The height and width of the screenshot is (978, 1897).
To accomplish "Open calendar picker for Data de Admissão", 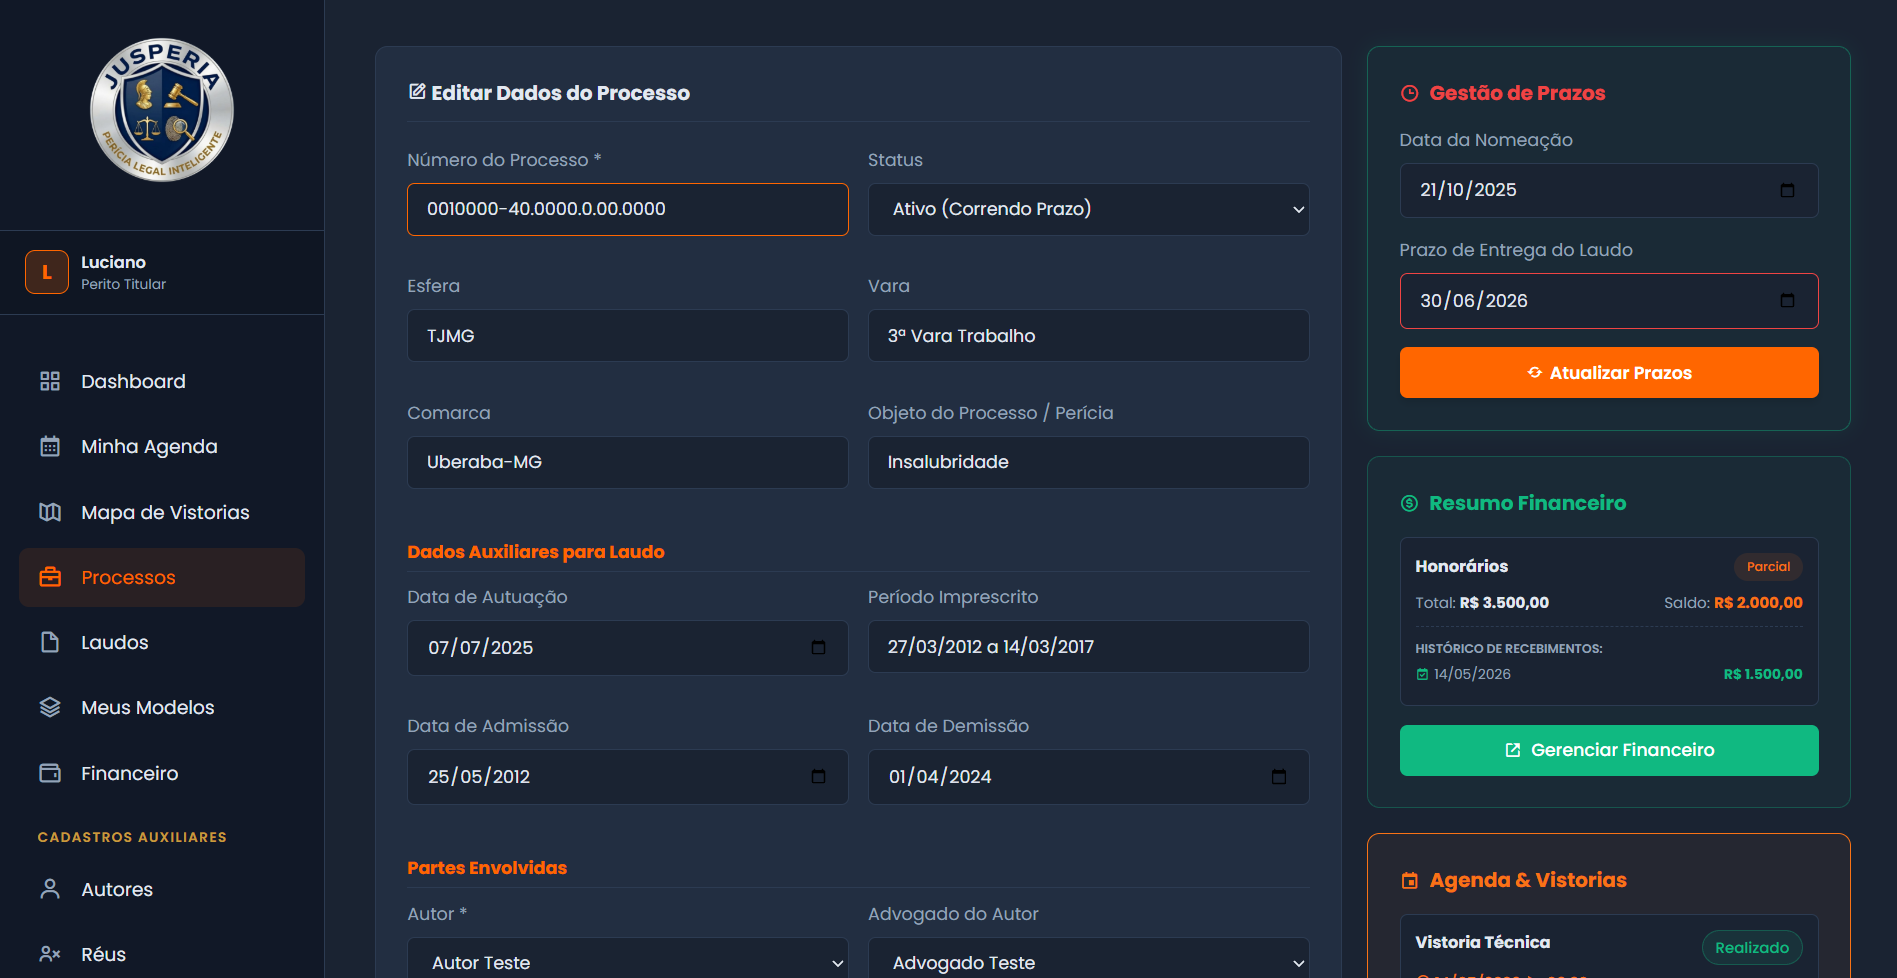I will (x=818, y=776).
